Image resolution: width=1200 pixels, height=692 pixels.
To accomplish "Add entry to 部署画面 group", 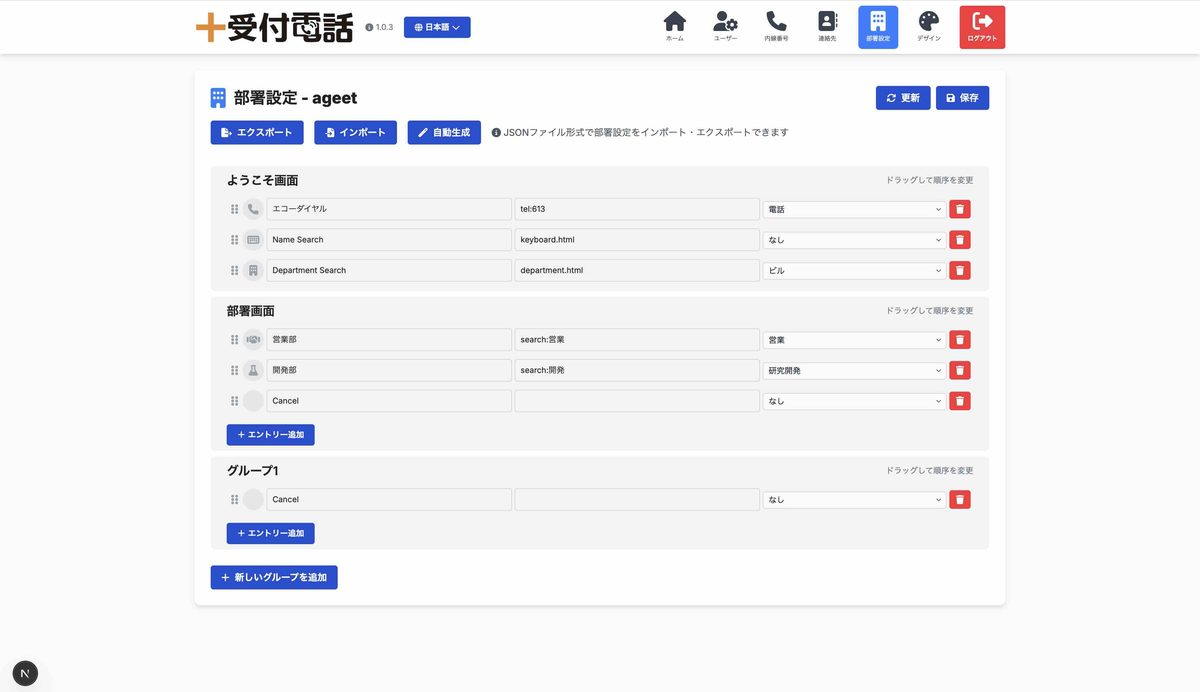I will point(270,435).
